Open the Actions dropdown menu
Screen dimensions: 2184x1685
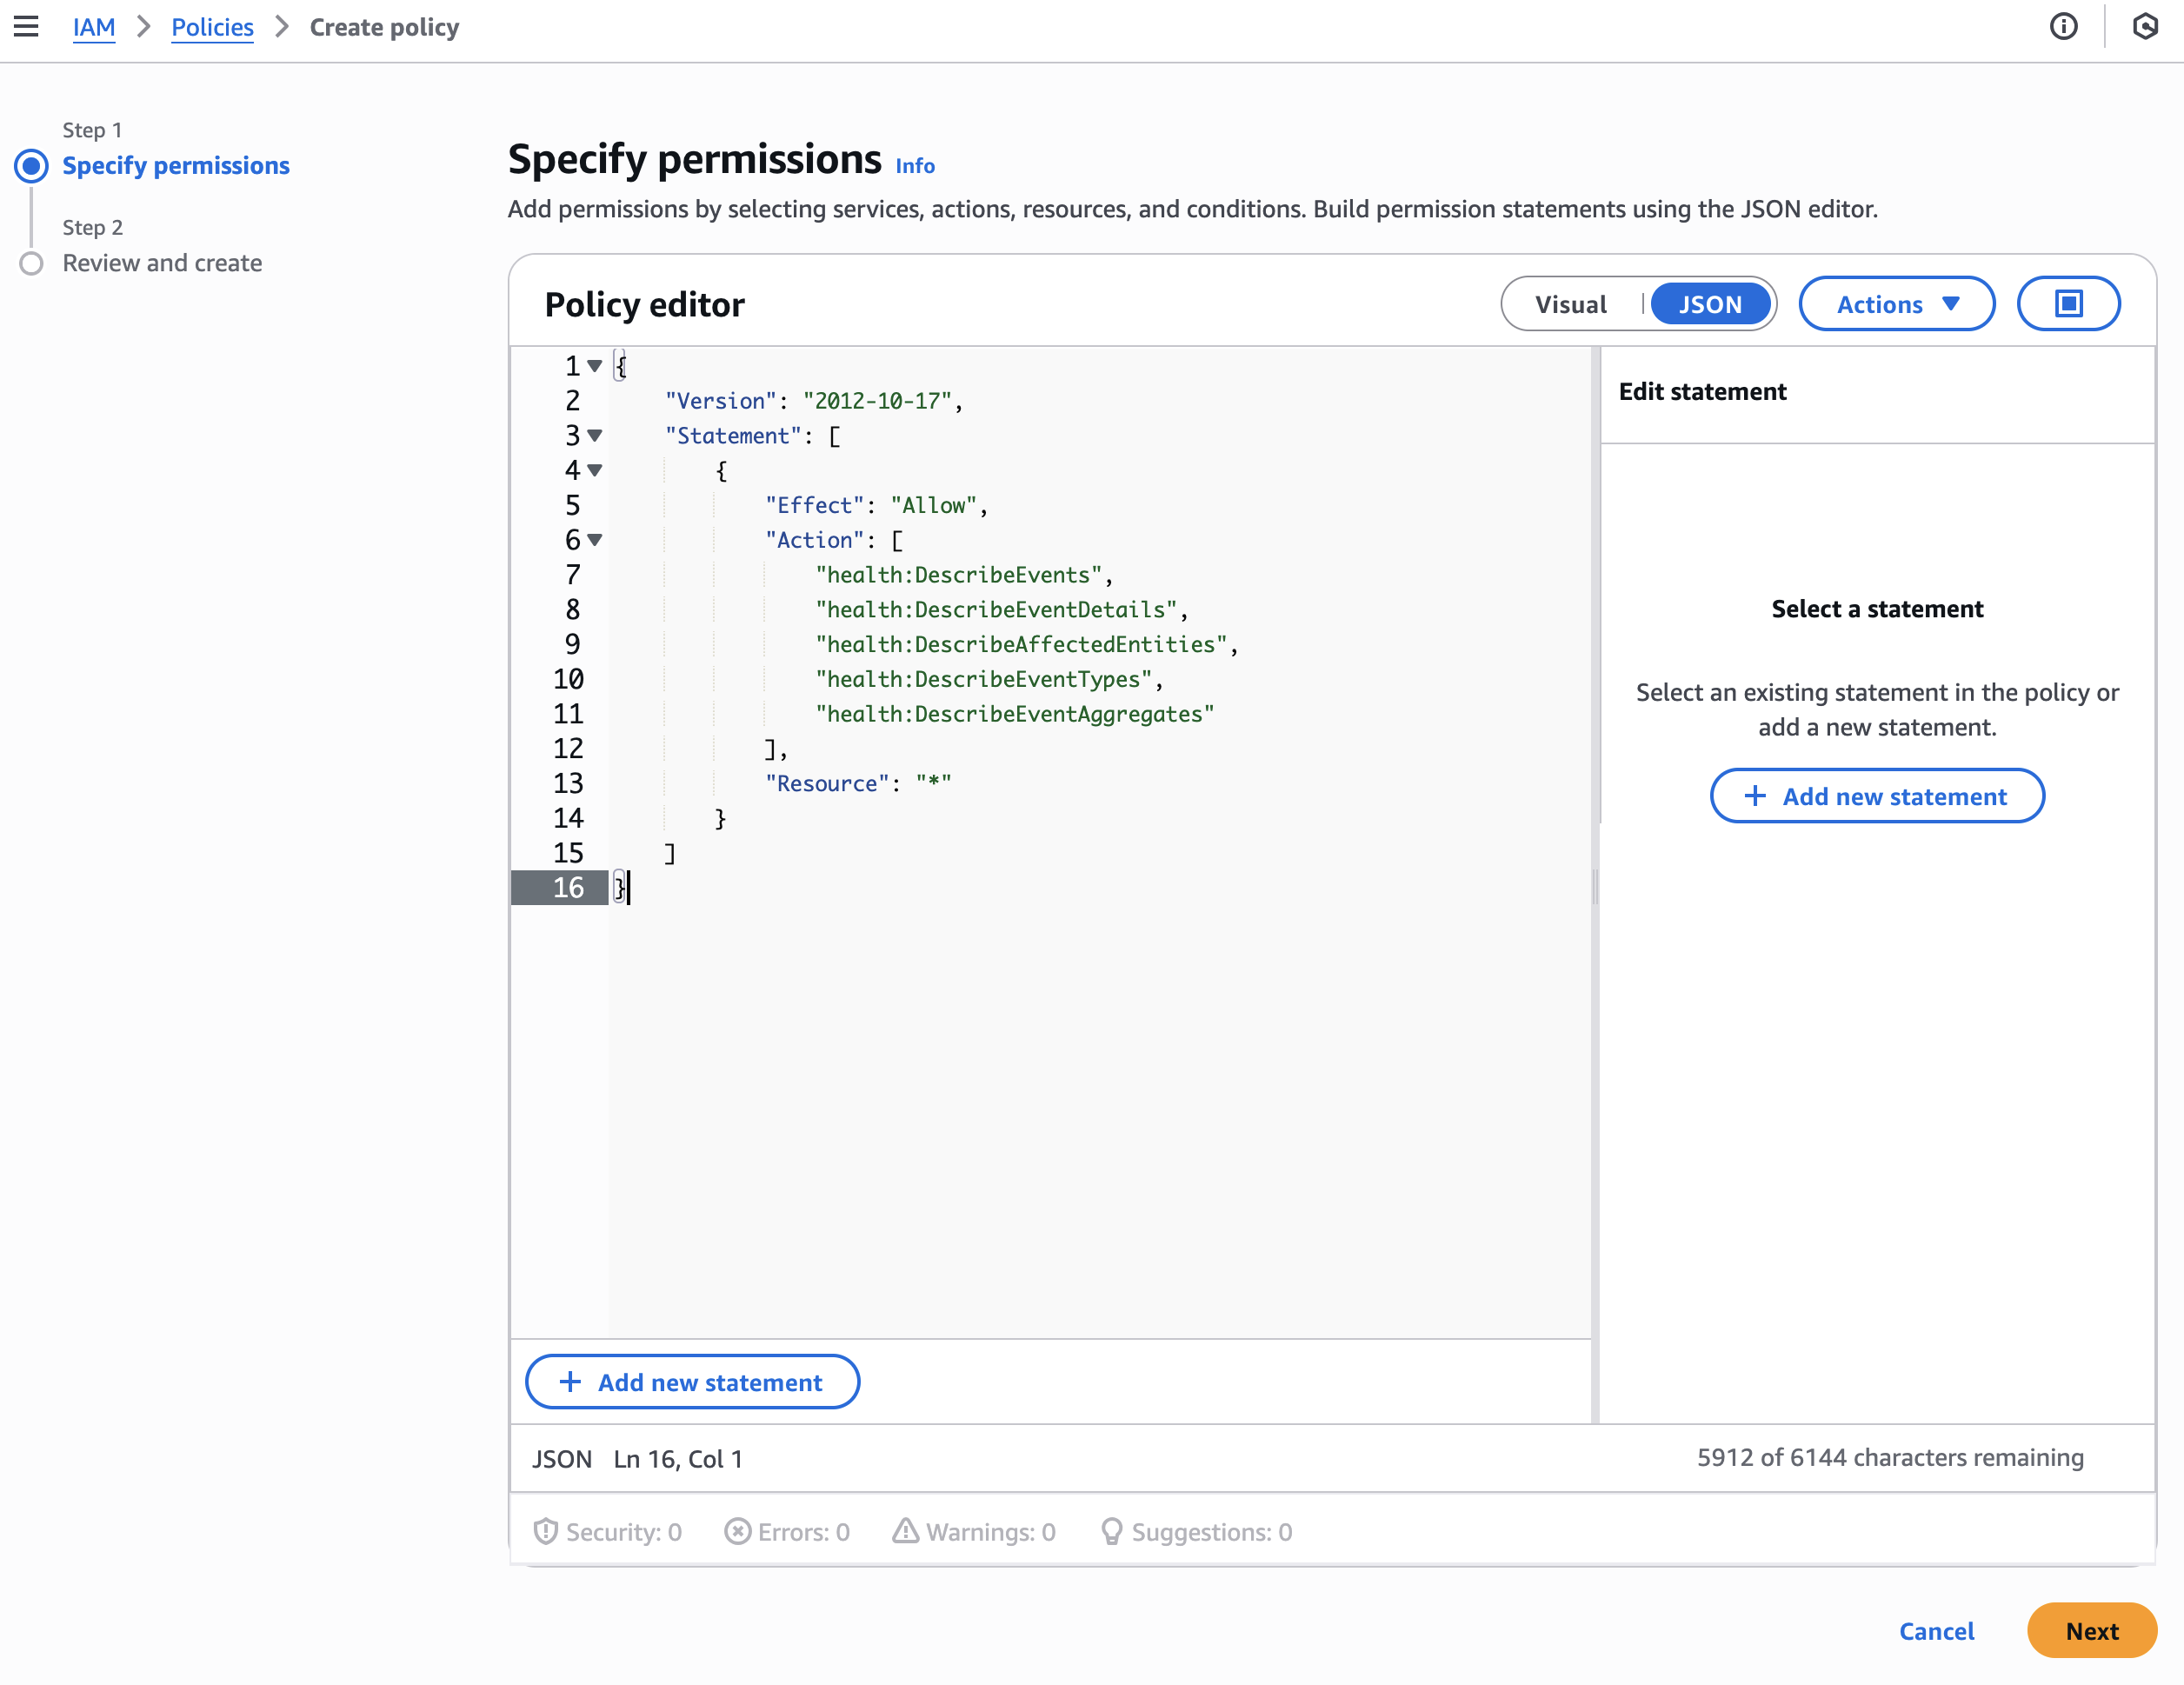click(x=1896, y=304)
